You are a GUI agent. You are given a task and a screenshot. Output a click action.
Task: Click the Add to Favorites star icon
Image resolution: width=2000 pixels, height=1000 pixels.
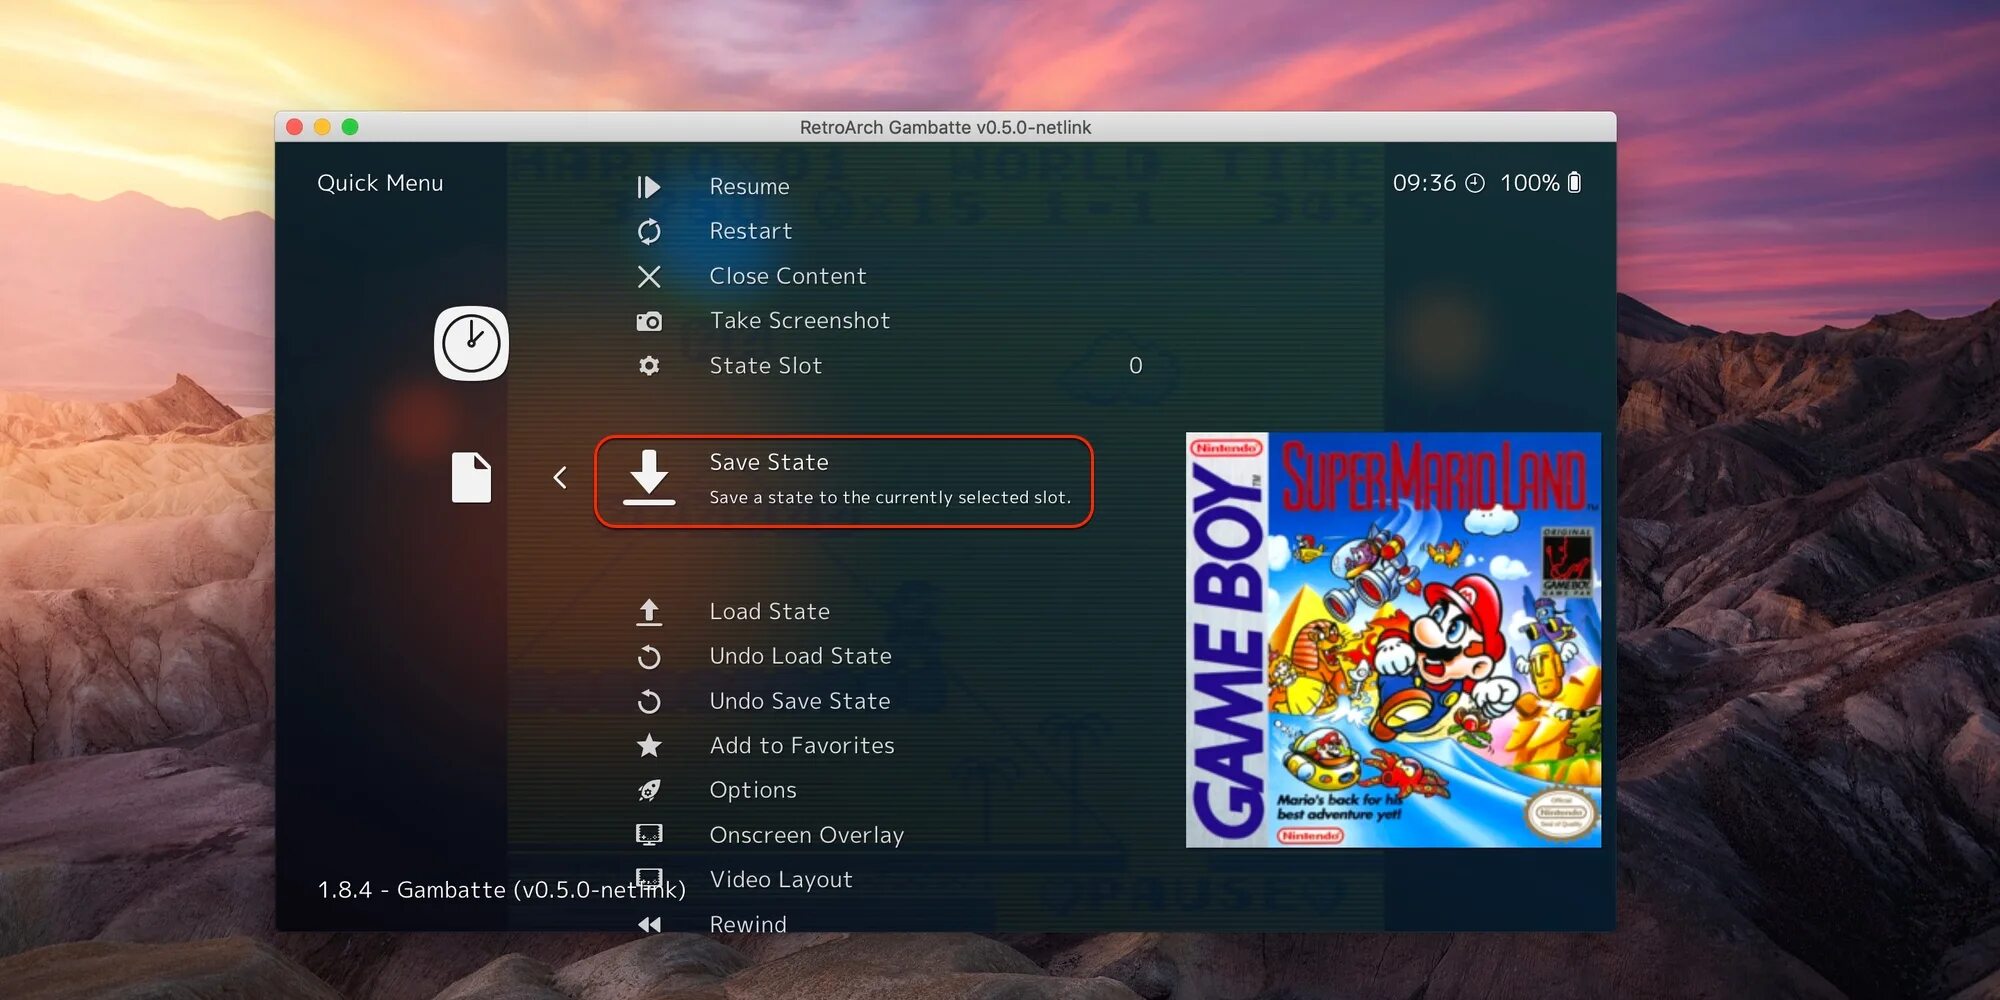(x=649, y=746)
